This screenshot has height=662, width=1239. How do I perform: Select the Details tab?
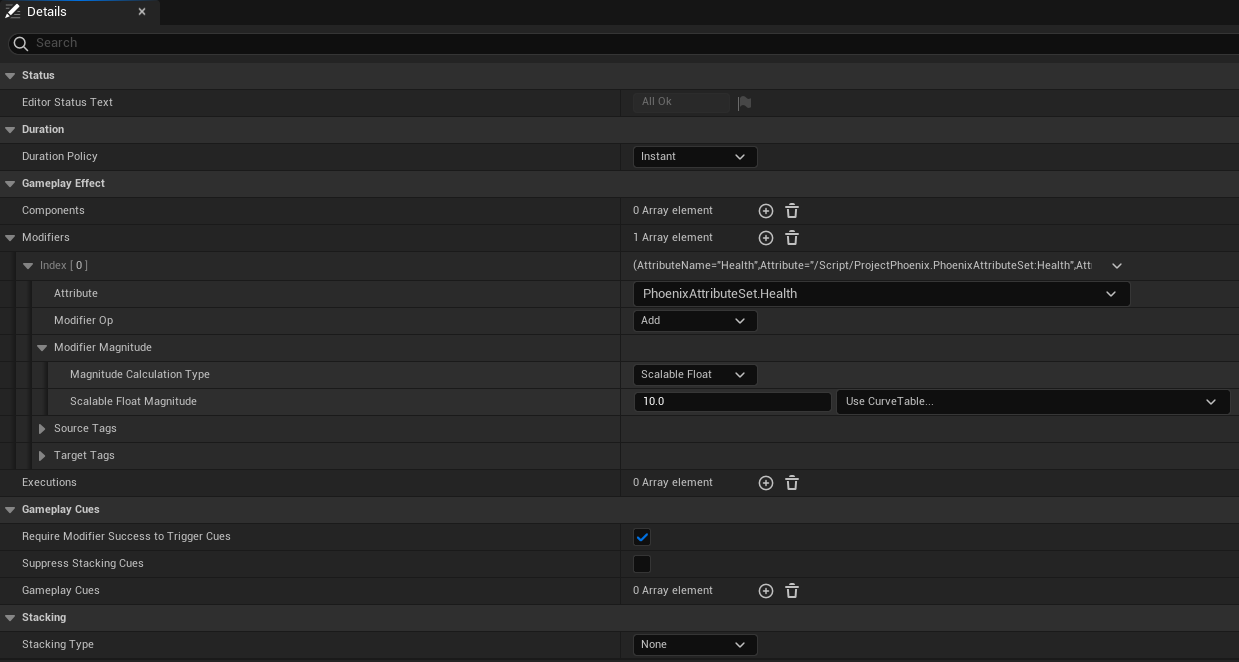[47, 12]
